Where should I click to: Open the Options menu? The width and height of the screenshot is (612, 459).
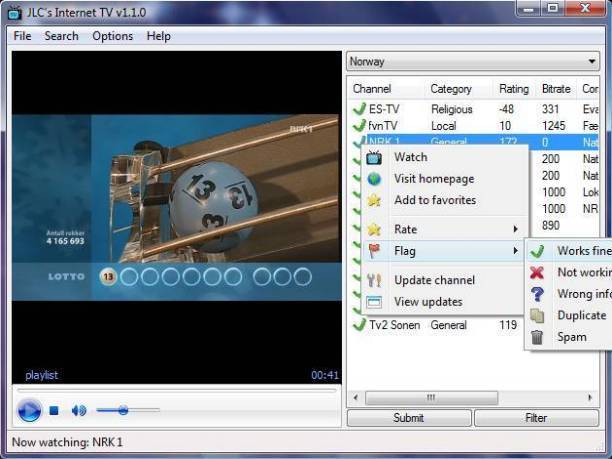pos(113,36)
